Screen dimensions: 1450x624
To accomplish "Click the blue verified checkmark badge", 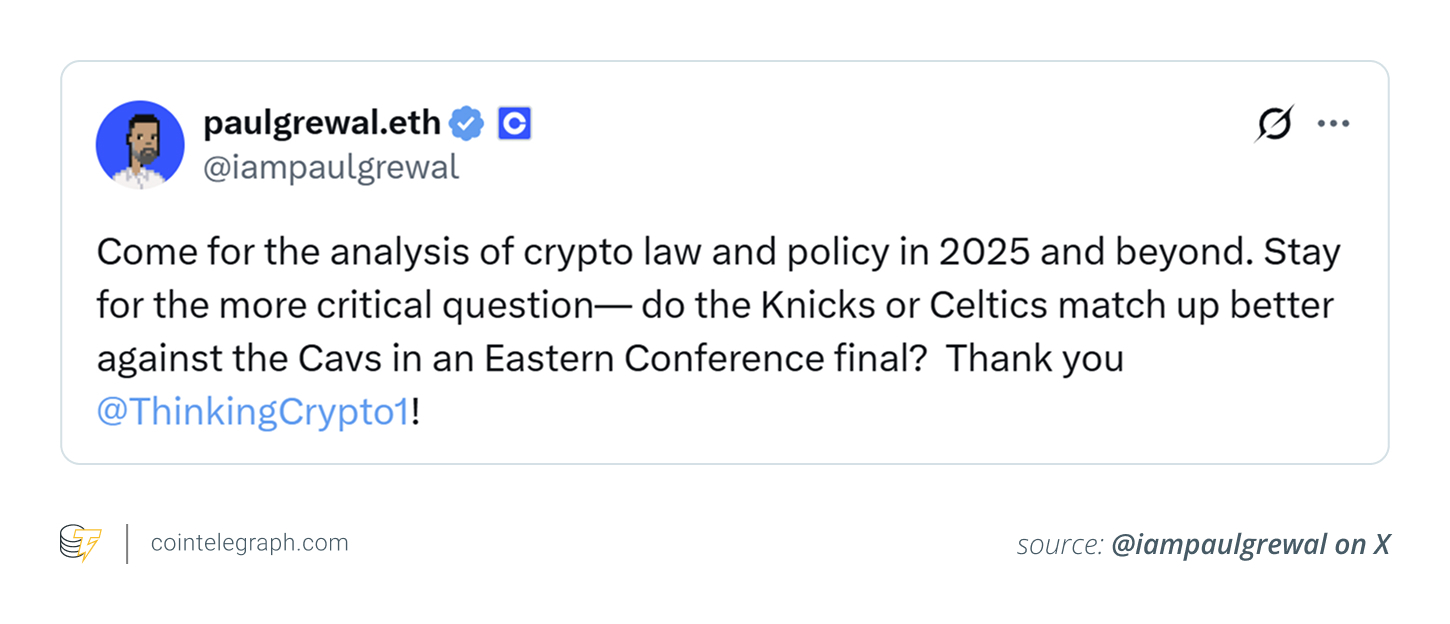I will pyautogui.click(x=468, y=122).
